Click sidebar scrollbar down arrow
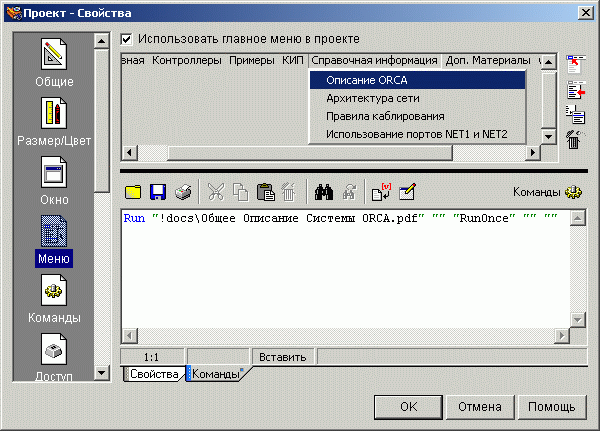This screenshot has width=600, height=431. click(x=101, y=372)
